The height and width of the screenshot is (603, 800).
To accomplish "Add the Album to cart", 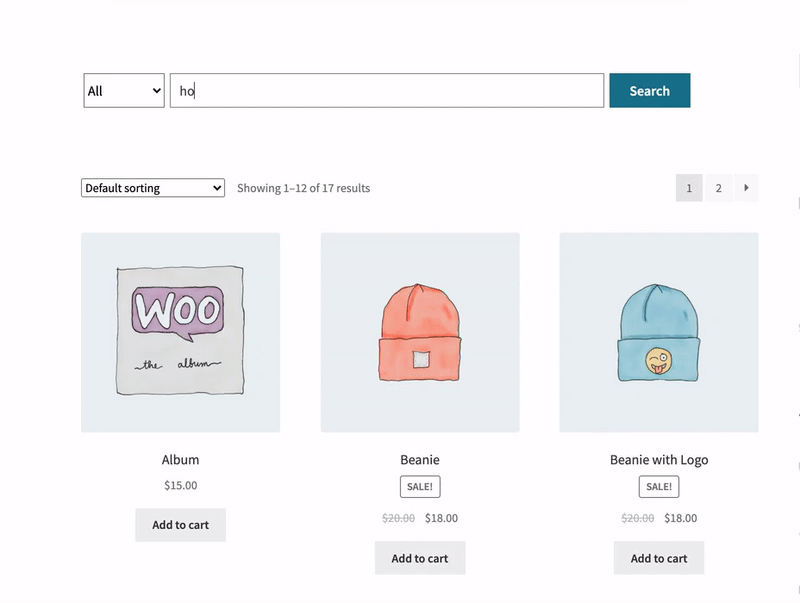I will coord(180,525).
